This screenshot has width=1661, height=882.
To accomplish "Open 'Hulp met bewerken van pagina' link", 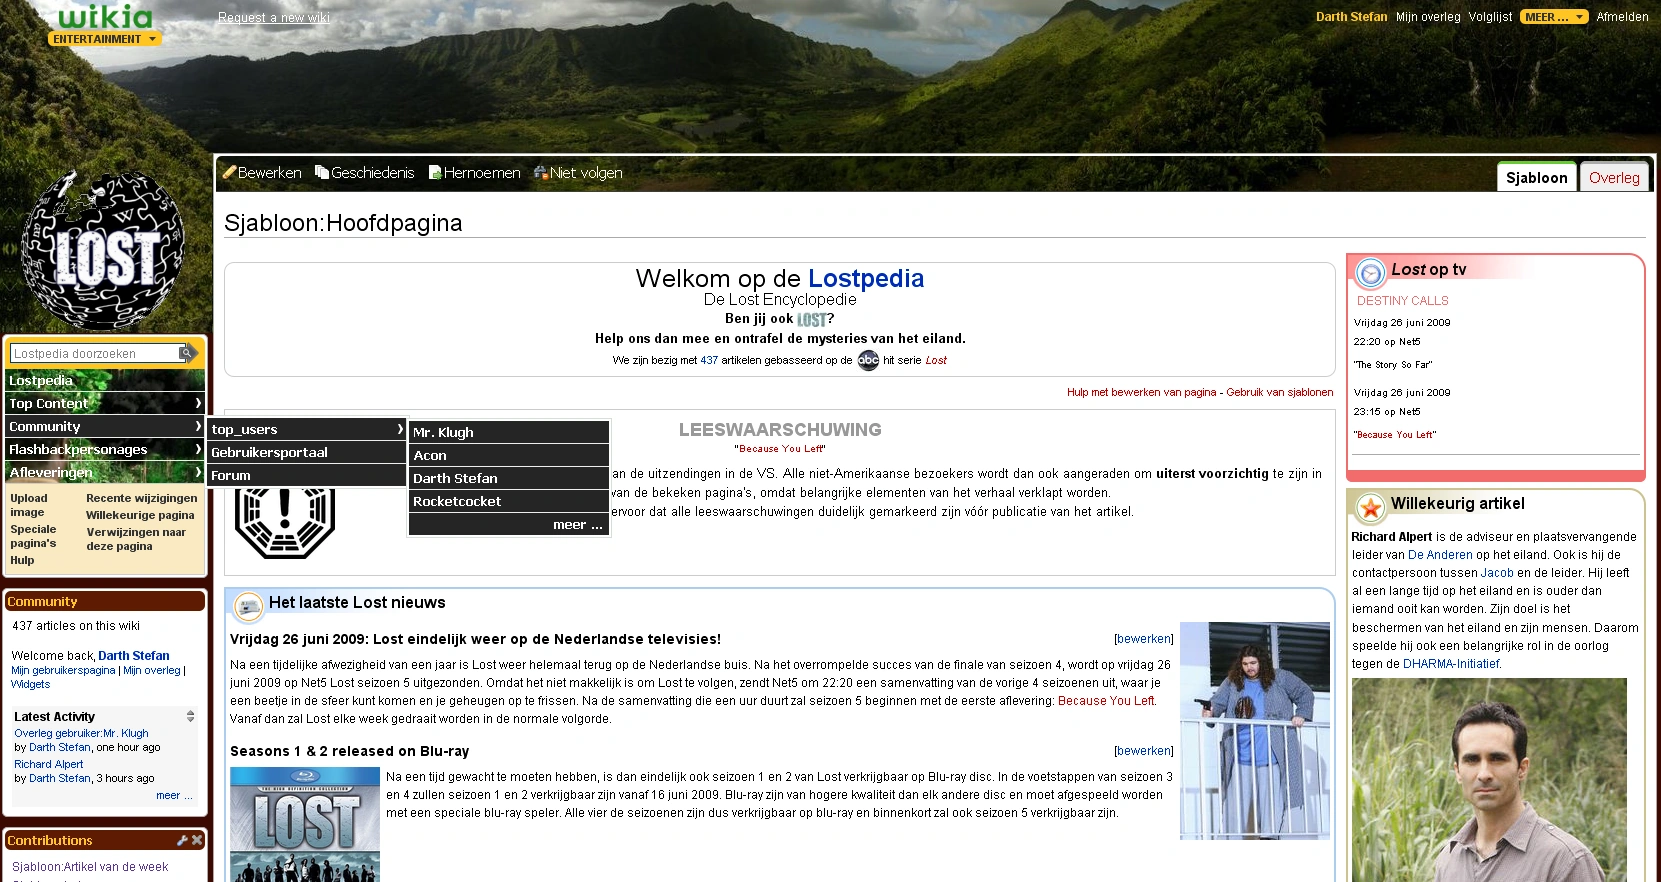I will pos(1142,392).
